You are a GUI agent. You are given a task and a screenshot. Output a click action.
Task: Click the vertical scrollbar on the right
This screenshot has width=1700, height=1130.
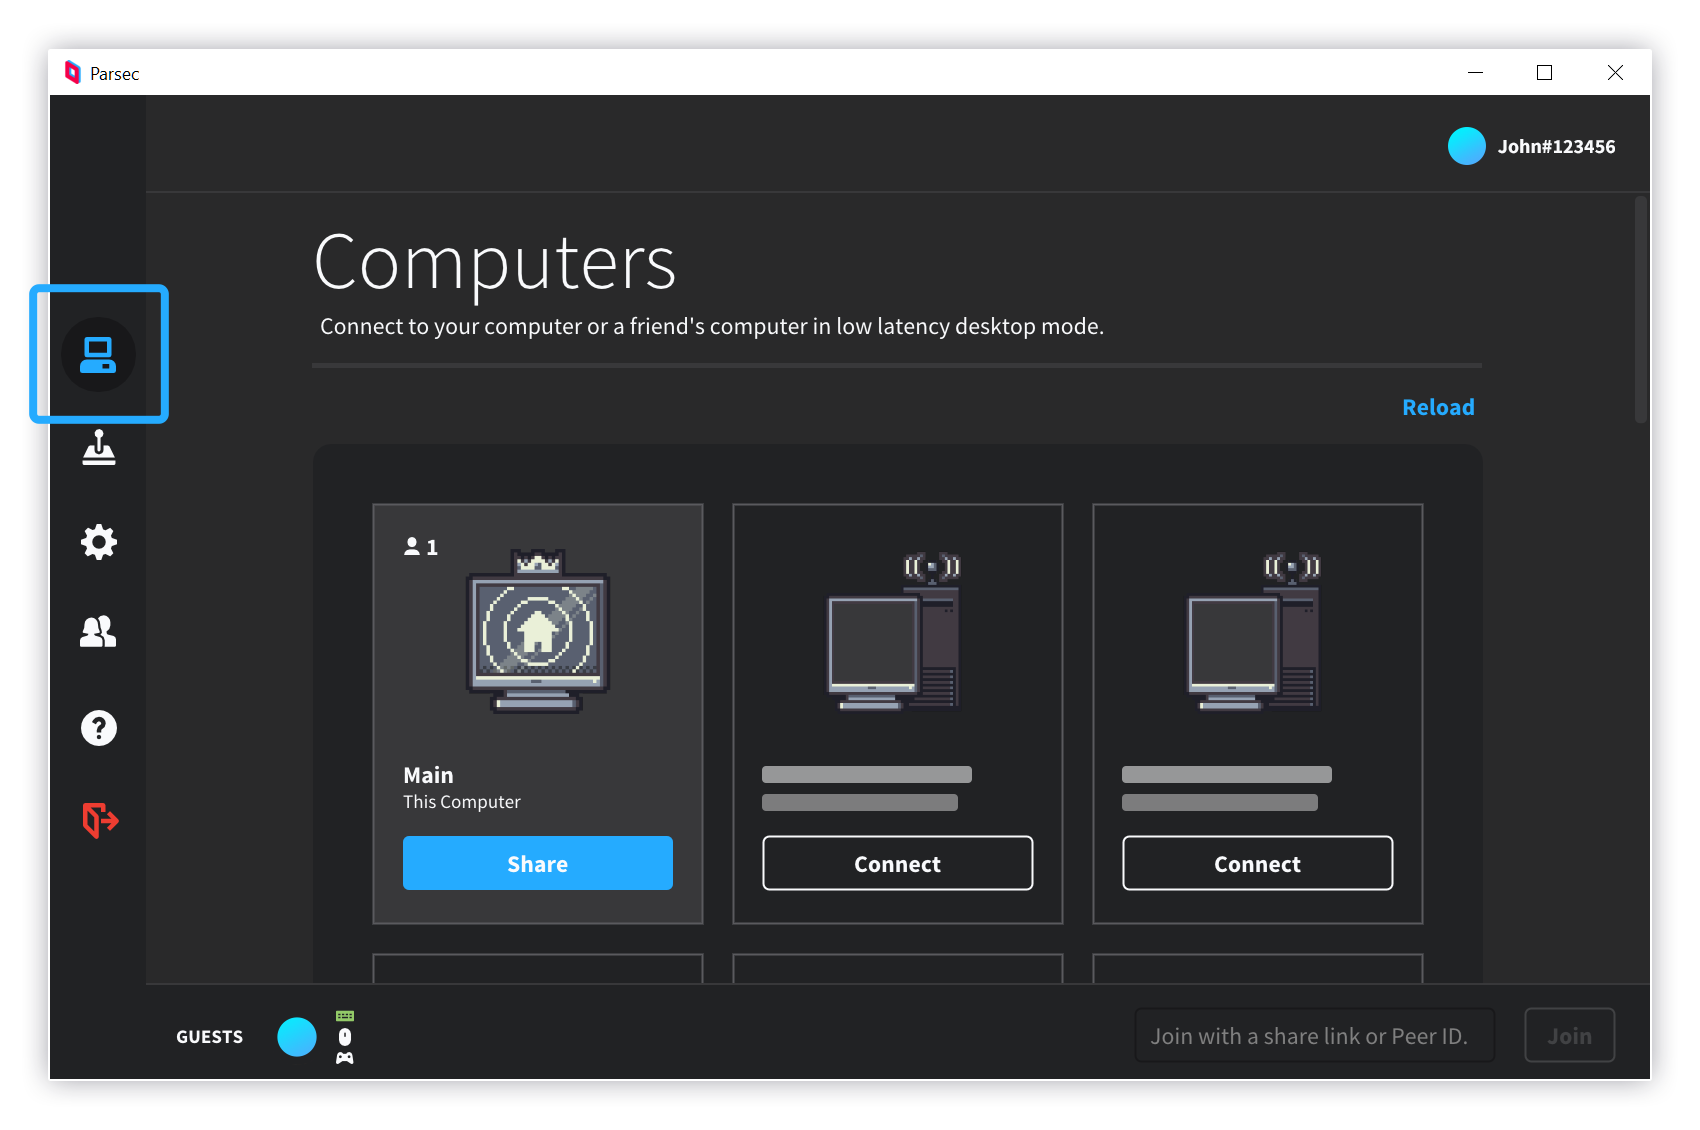[x=1640, y=310]
